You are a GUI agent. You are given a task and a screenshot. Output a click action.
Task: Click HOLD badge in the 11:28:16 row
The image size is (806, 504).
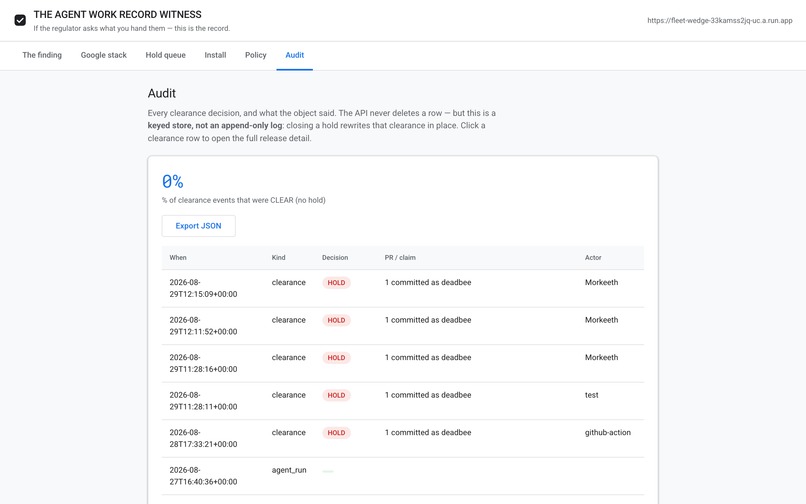pos(336,358)
